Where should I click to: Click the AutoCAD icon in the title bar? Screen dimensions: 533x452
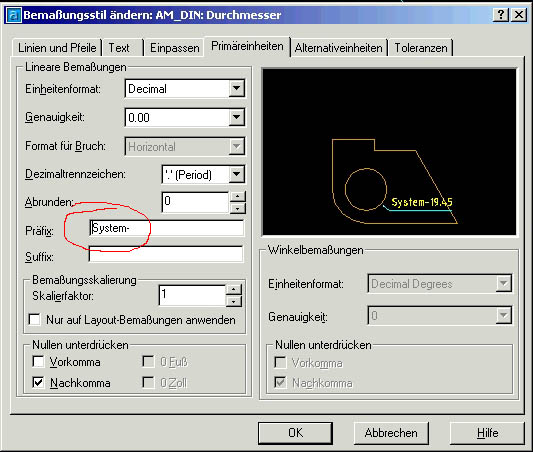click(x=14, y=16)
